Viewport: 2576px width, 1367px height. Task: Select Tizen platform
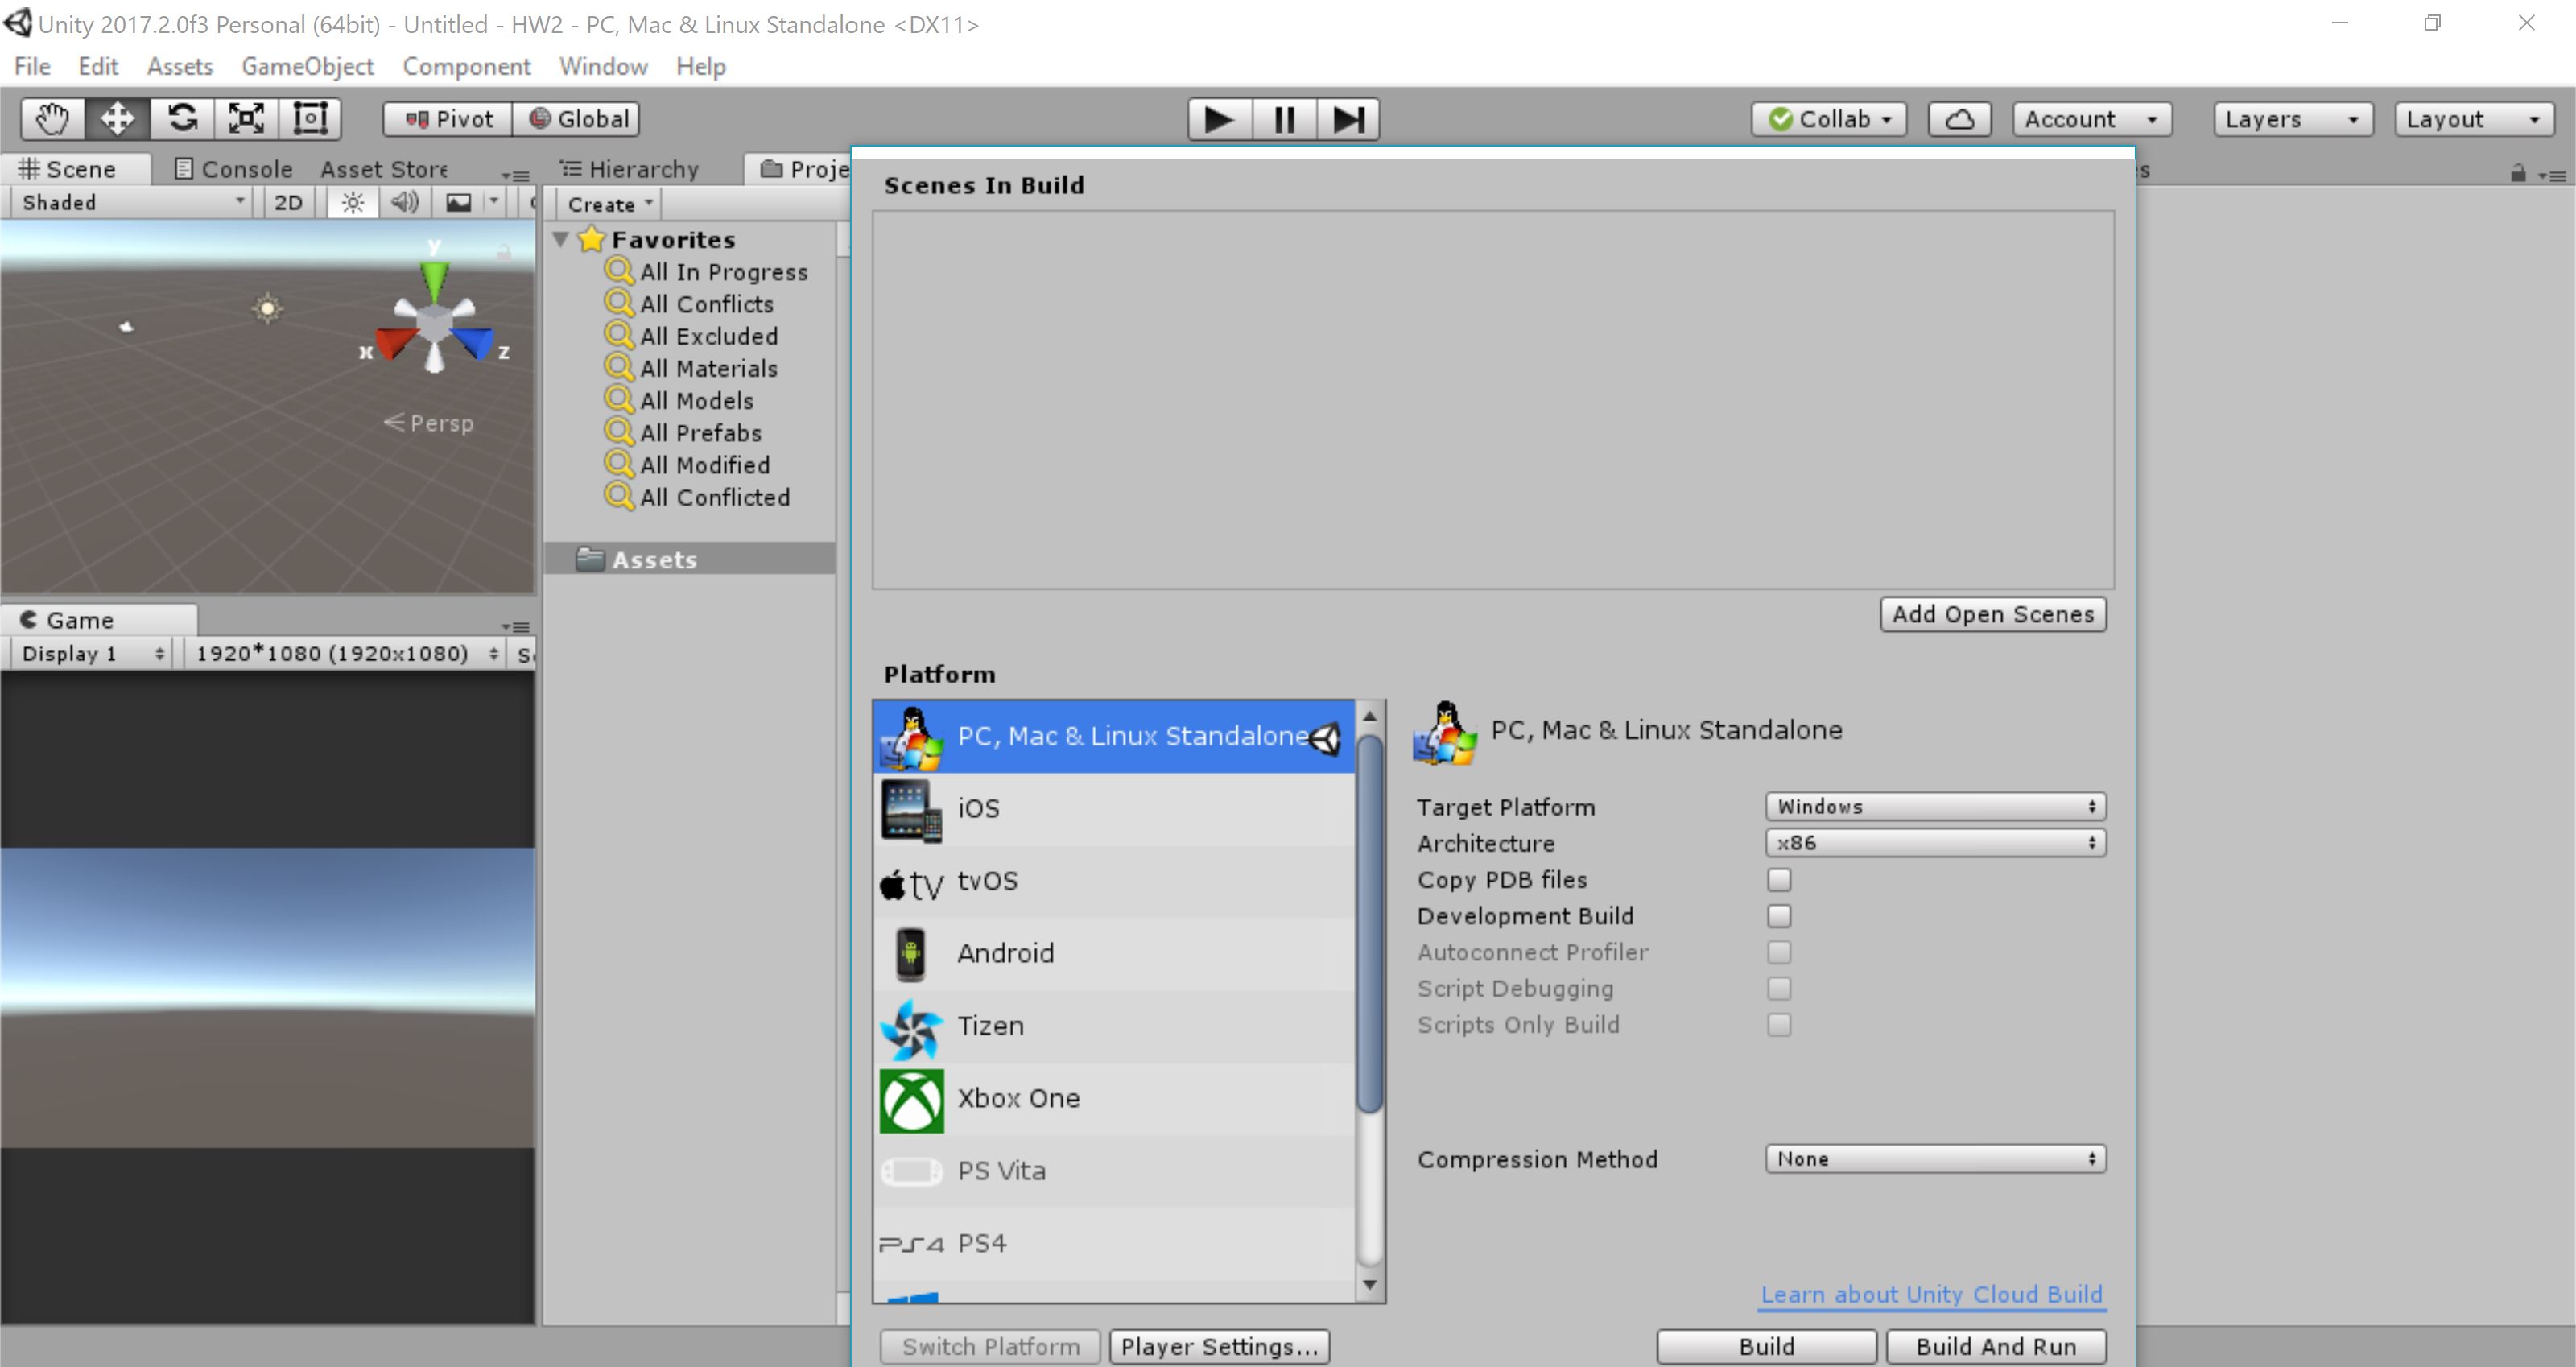1113,1026
